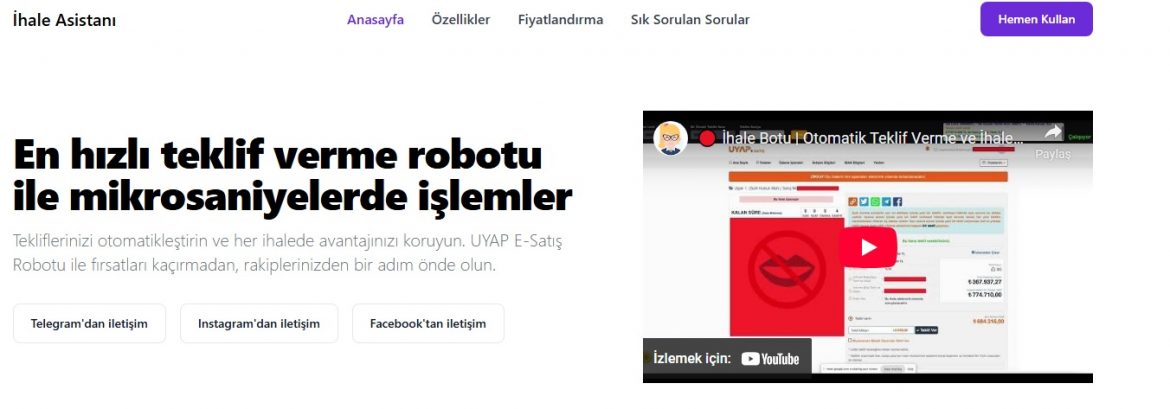Open the Fiyatlandırma page

560,19
